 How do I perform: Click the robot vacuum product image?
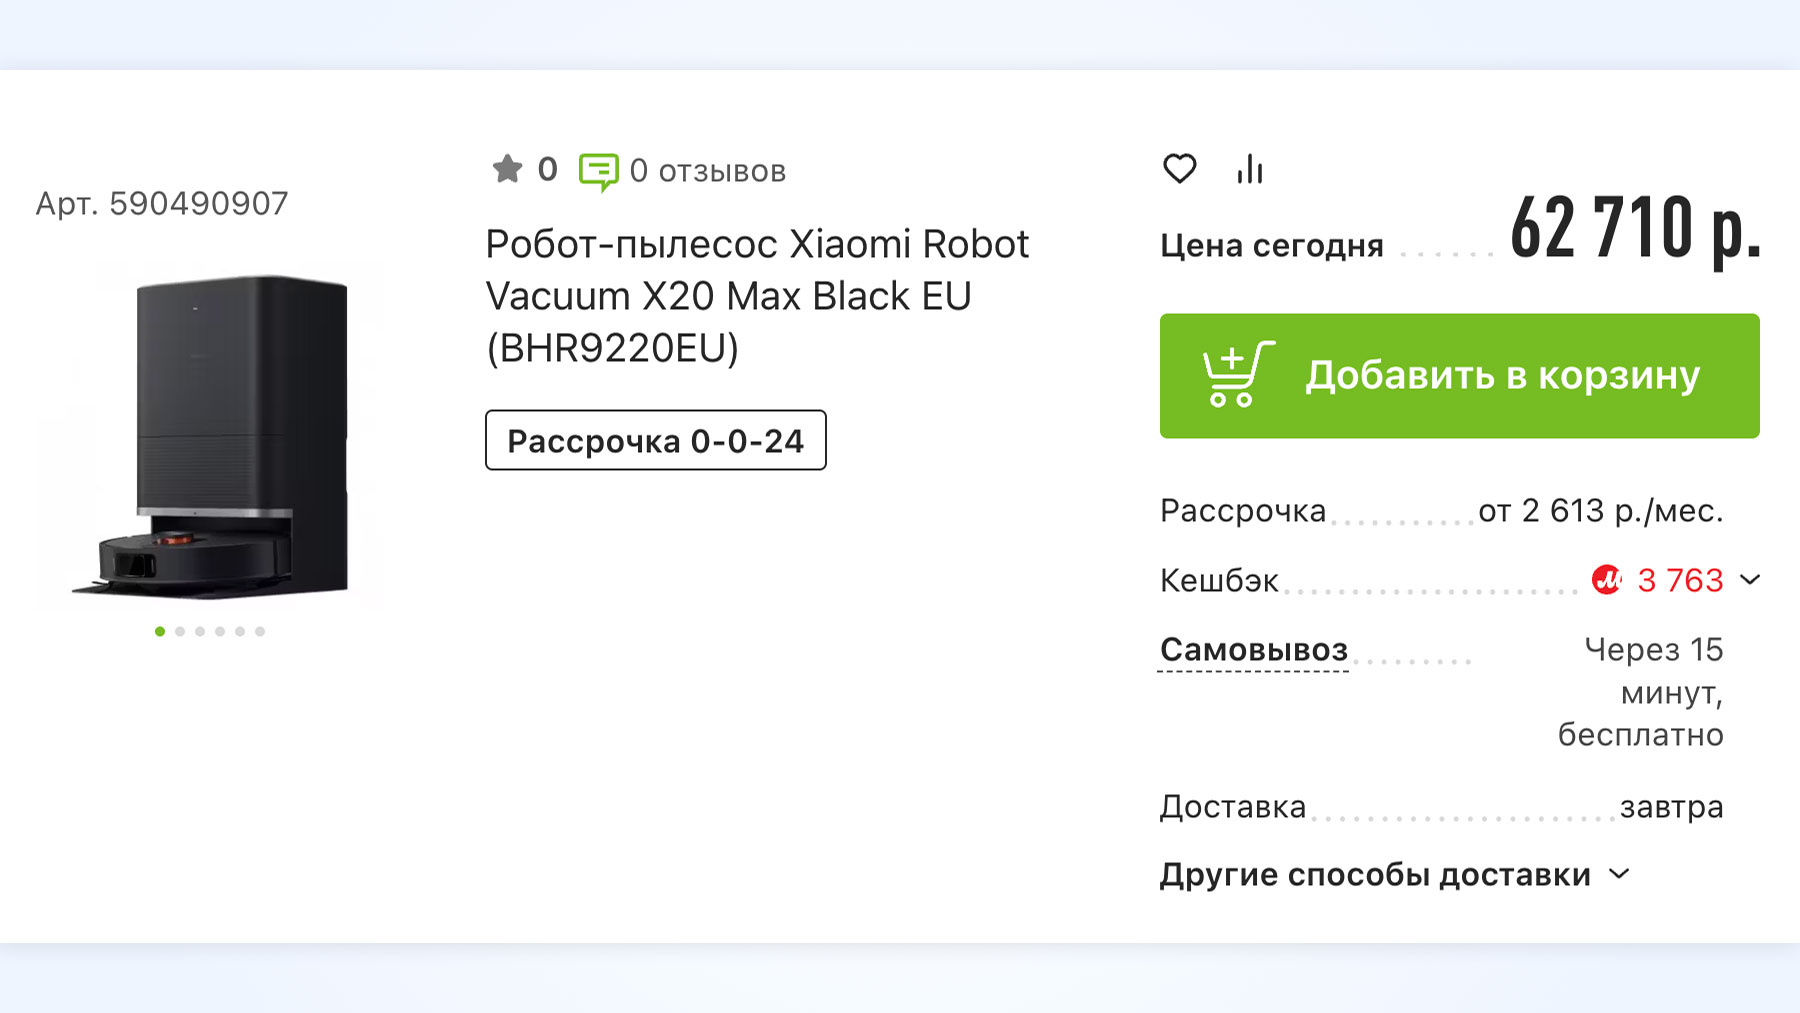(x=211, y=437)
